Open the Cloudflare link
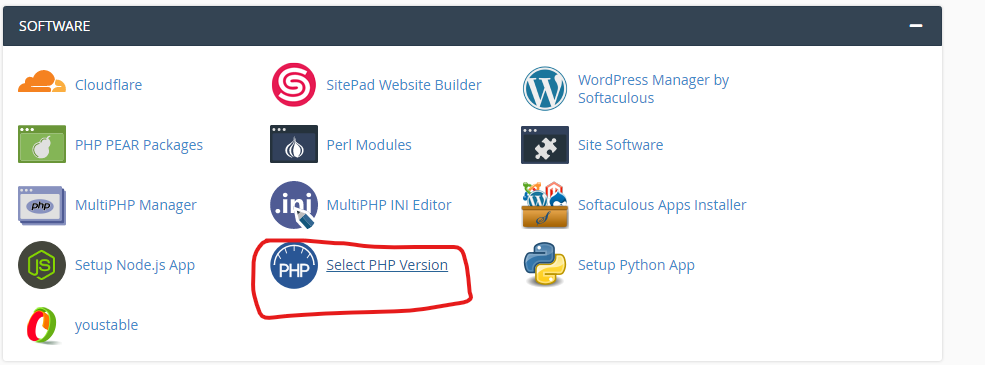Viewport: 985px width, 365px height. [108, 85]
